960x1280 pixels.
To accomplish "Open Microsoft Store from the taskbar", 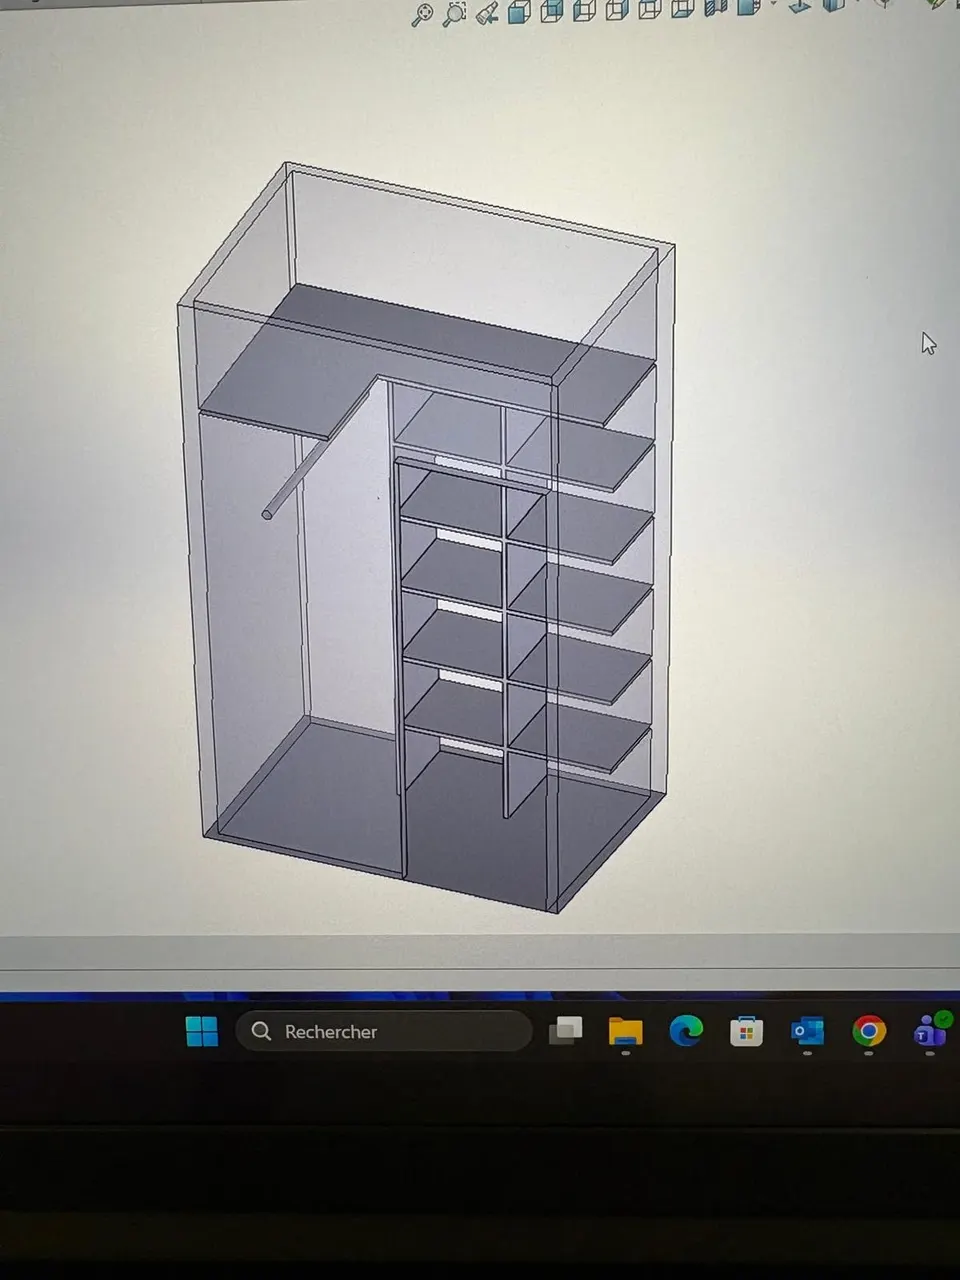I will [x=746, y=1032].
